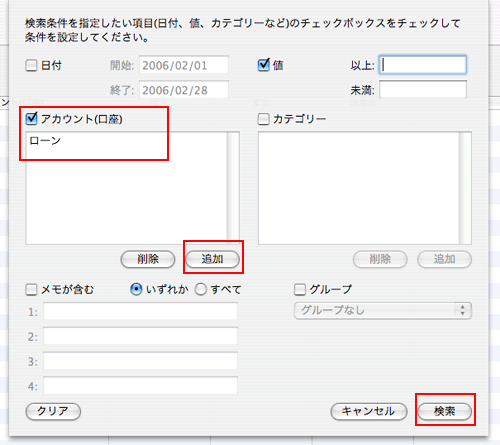
Task: Click the キャンセル button
Action: pos(369,411)
